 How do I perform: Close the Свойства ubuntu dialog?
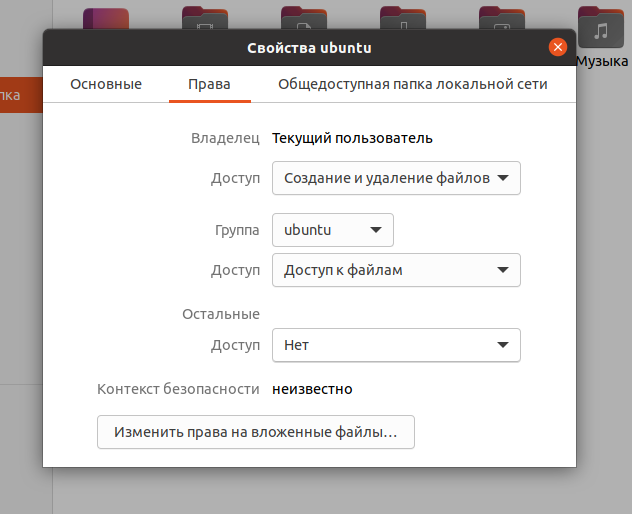(x=558, y=48)
